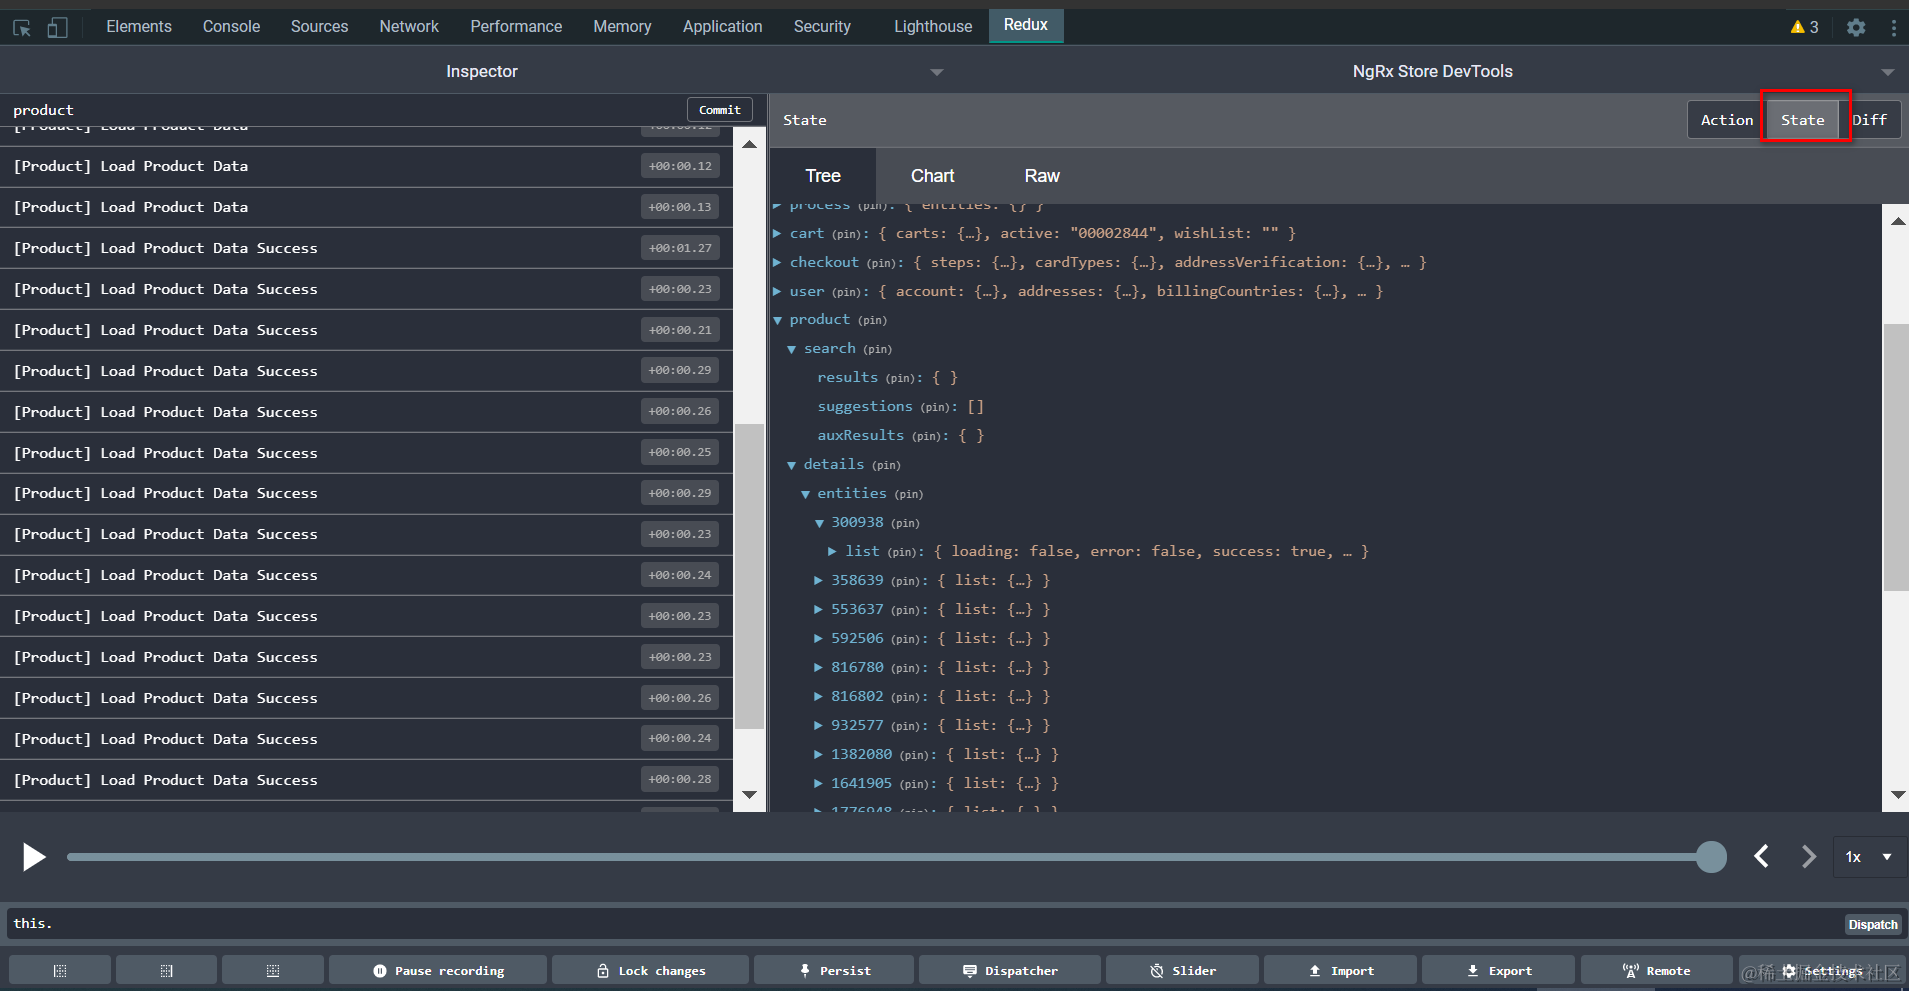
Task: Open the DevTools more options menu
Action: (1894, 28)
